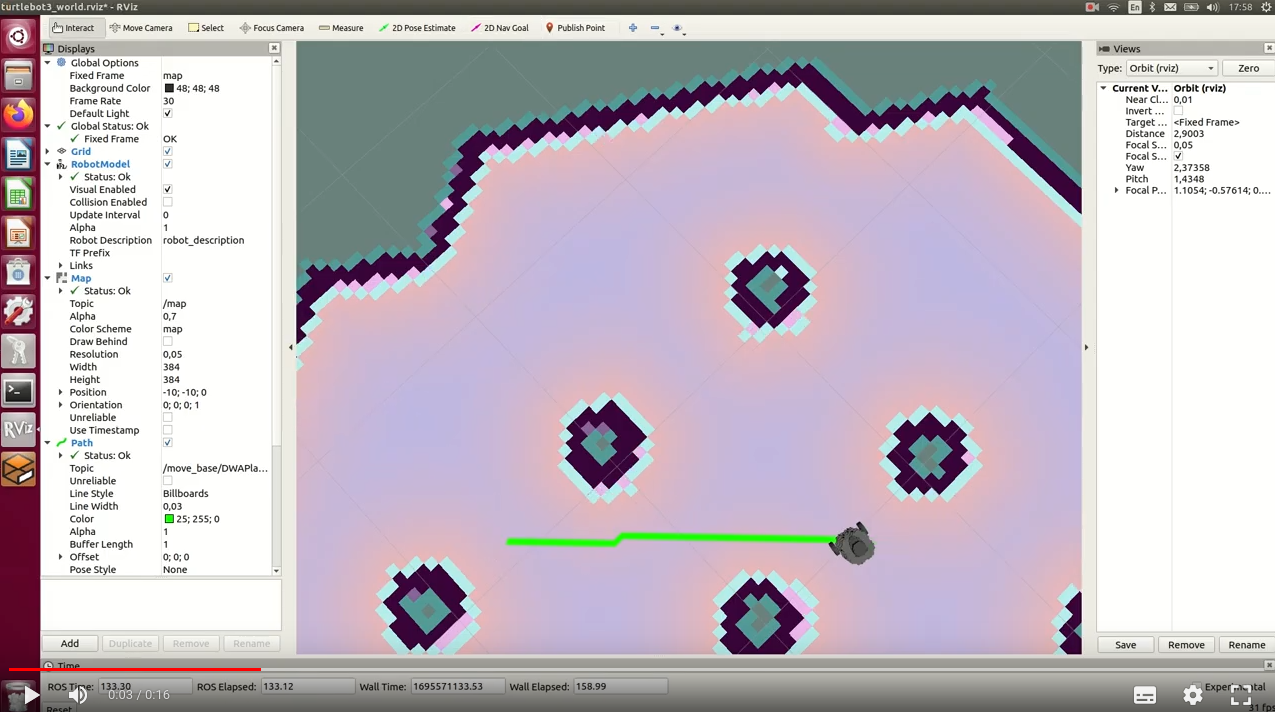1275x712 pixels.
Task: Toggle the Map display checkbox
Action: point(168,278)
